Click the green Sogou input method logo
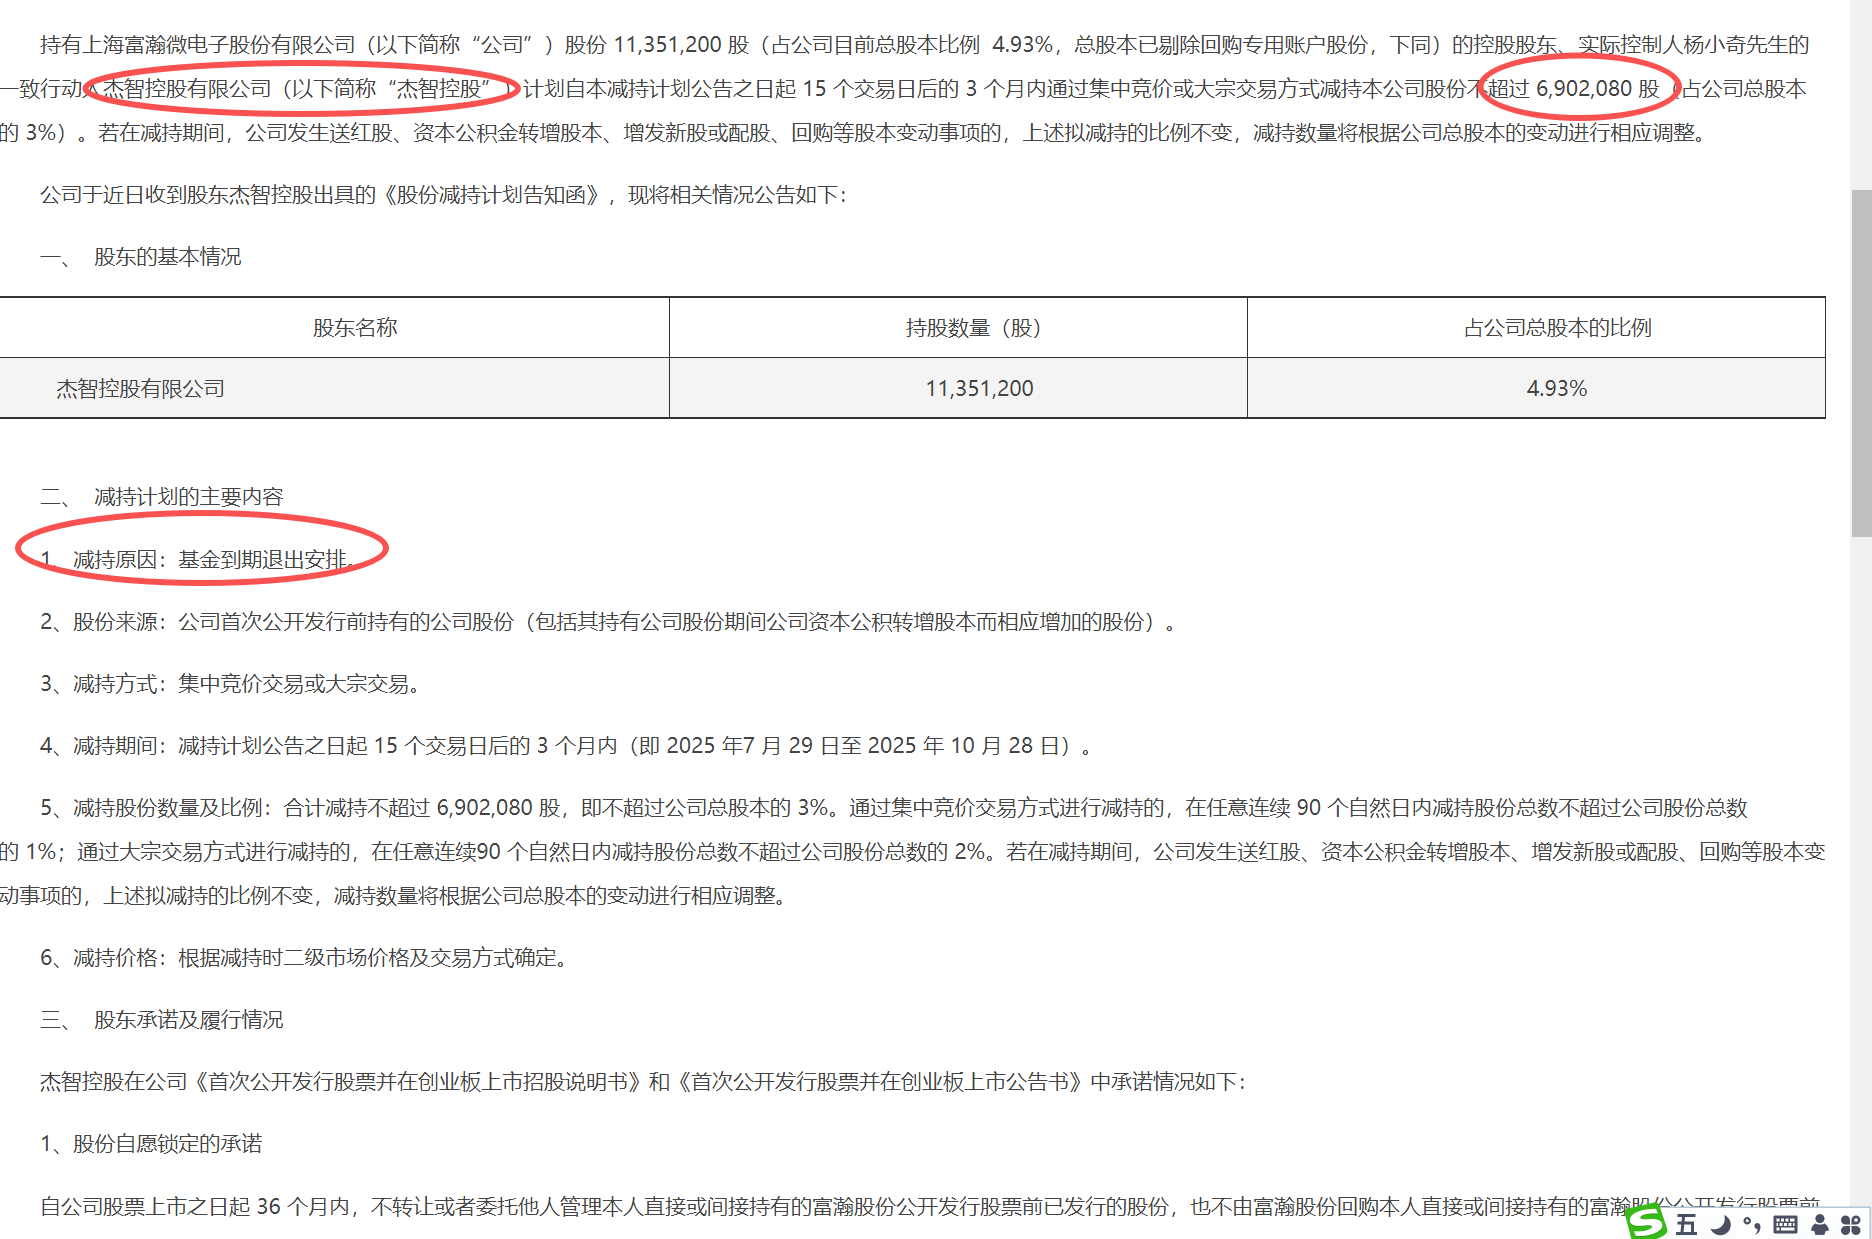Image resolution: width=1872 pixels, height=1239 pixels. (x=1646, y=1222)
